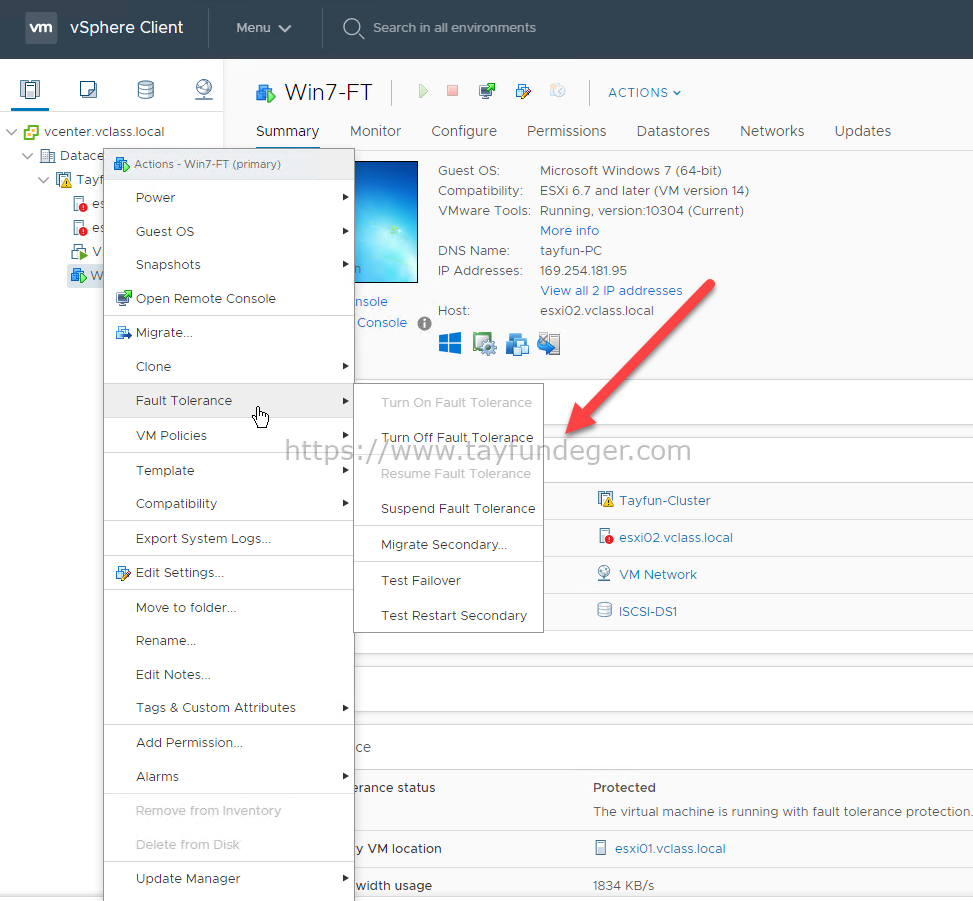Select Test Failover
The height and width of the screenshot is (901, 973).
coord(449,580)
